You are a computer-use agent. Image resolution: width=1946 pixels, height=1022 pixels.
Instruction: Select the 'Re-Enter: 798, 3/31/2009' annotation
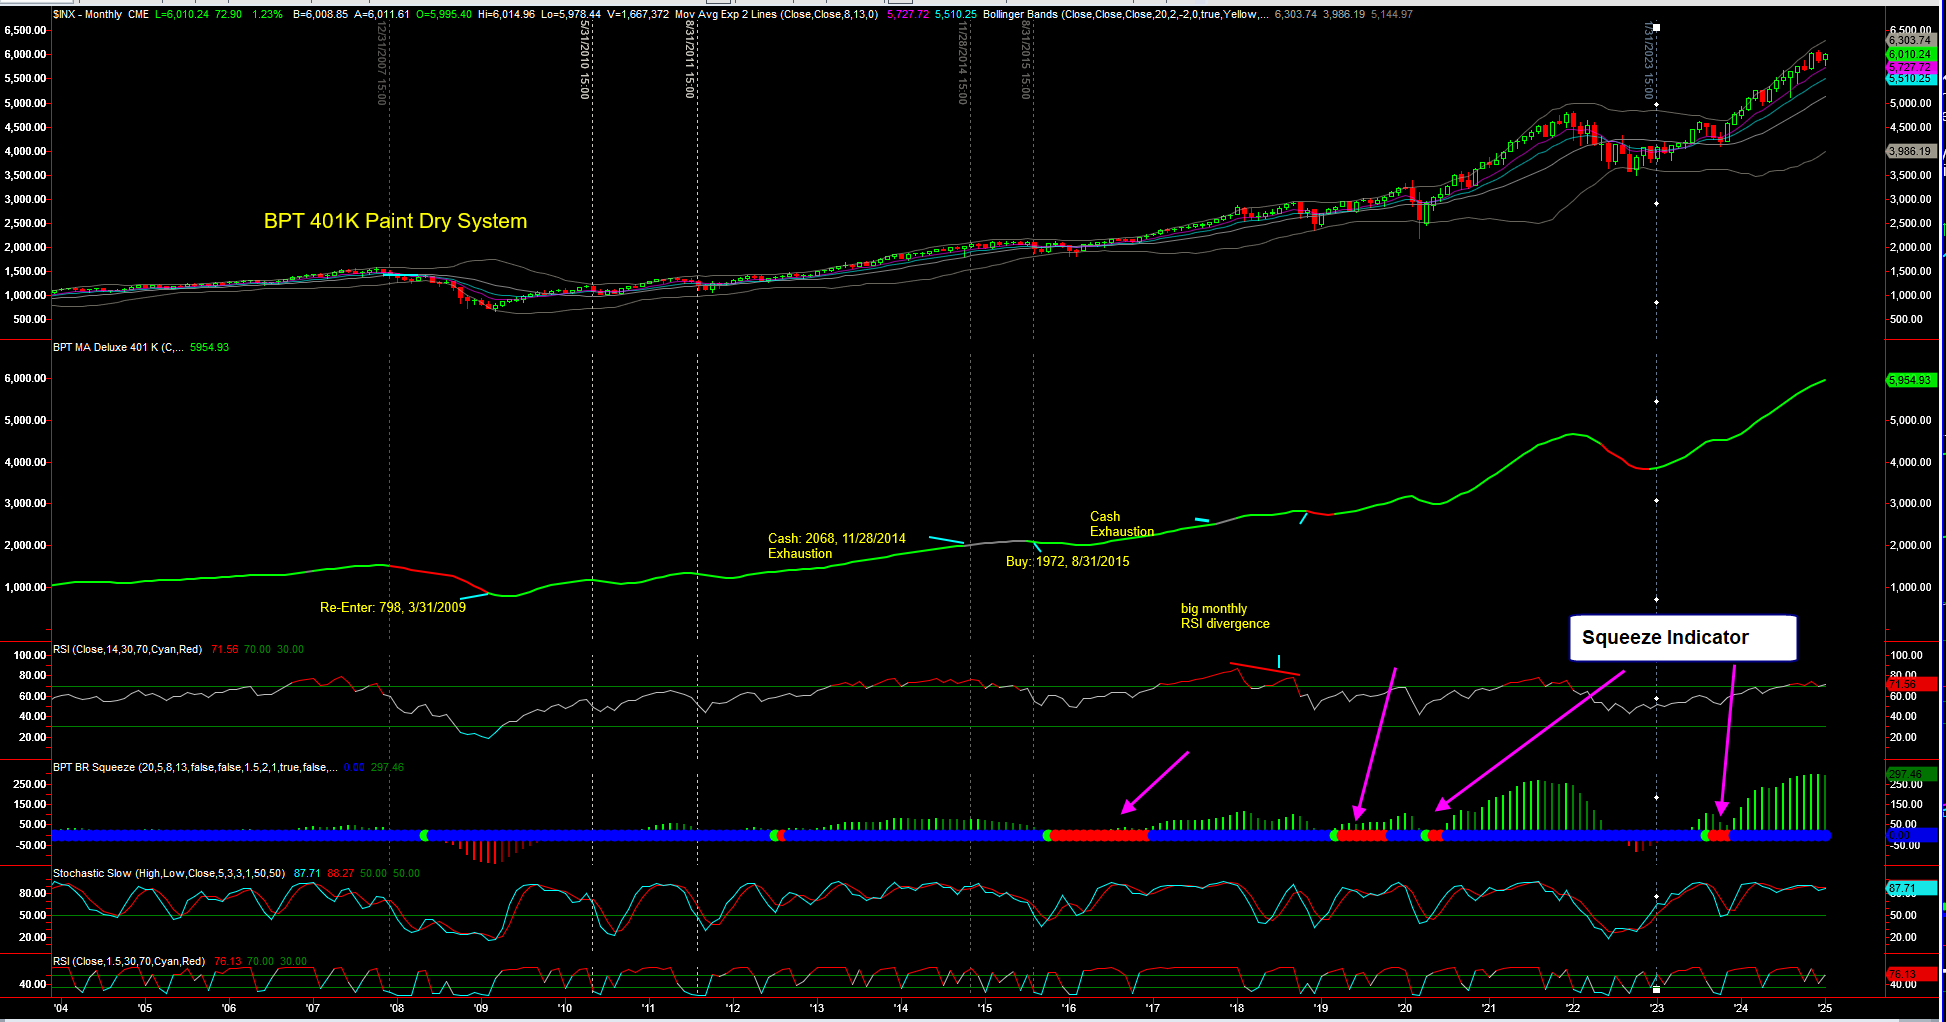tap(392, 607)
